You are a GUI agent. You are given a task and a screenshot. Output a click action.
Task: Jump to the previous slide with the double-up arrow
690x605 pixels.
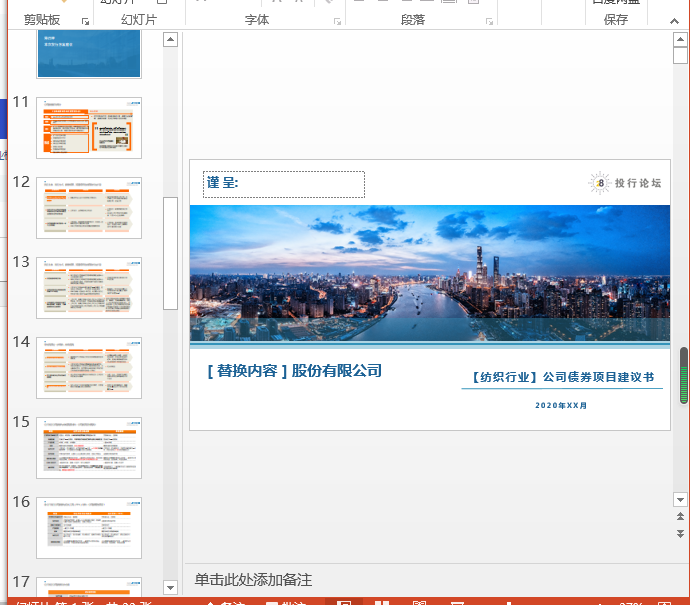tap(680, 517)
